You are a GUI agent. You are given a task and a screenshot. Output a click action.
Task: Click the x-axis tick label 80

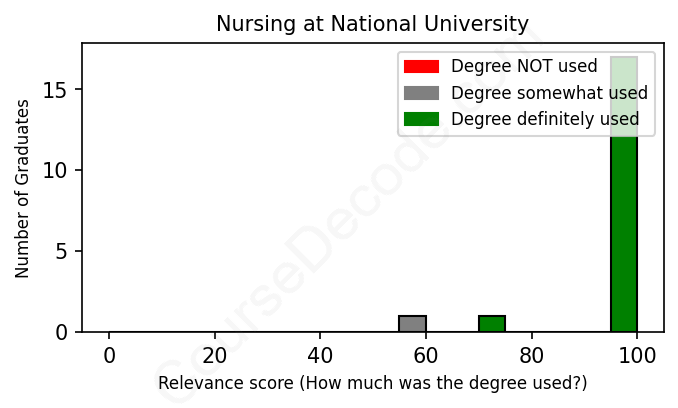coord(531,354)
